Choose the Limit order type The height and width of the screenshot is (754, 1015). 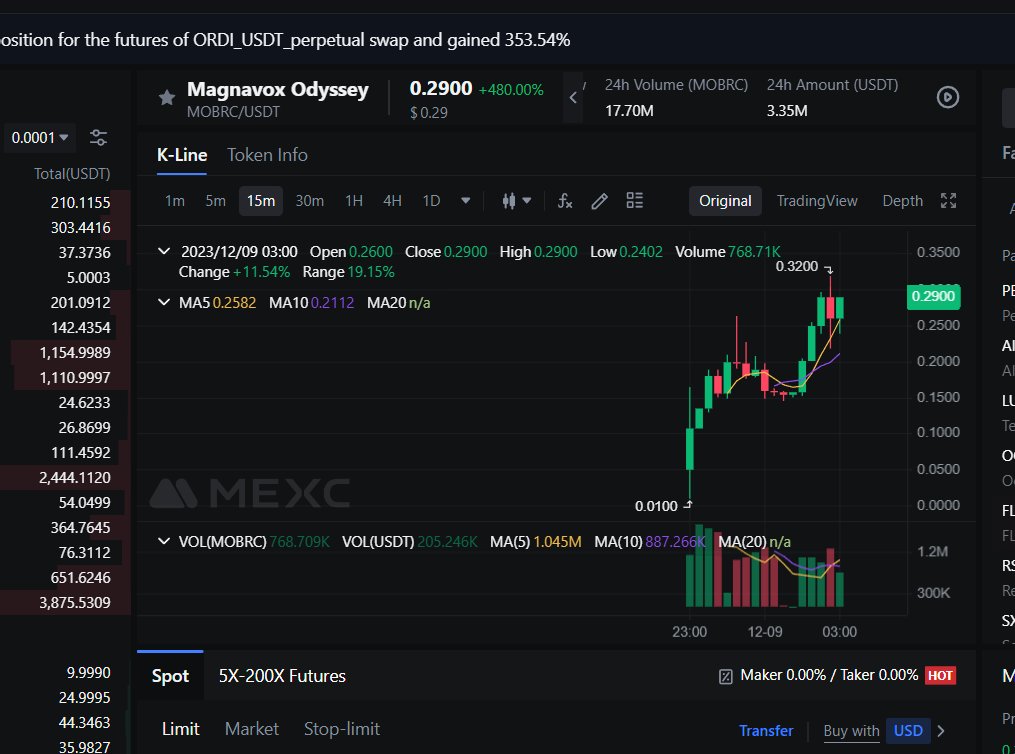(x=181, y=729)
